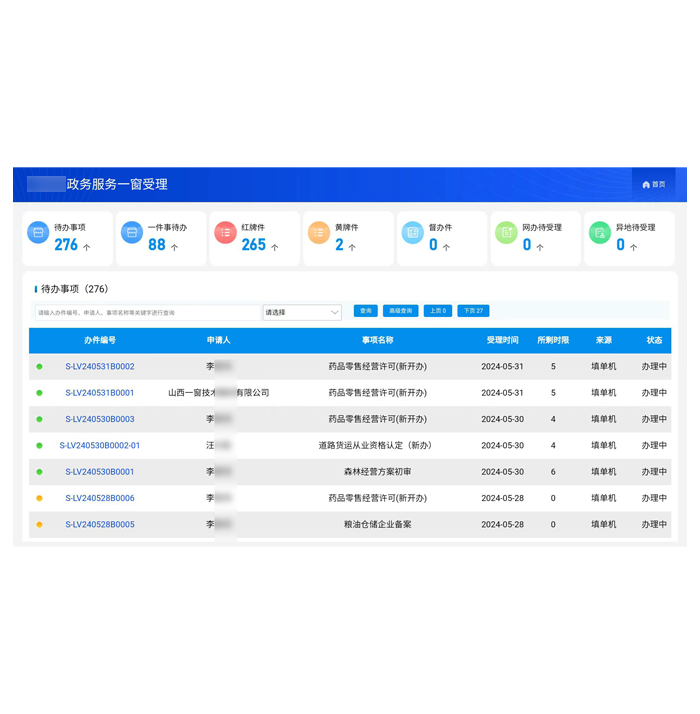The width and height of the screenshot is (700, 714).
Task: Click the 办件编号 column header
Action: tap(100, 341)
